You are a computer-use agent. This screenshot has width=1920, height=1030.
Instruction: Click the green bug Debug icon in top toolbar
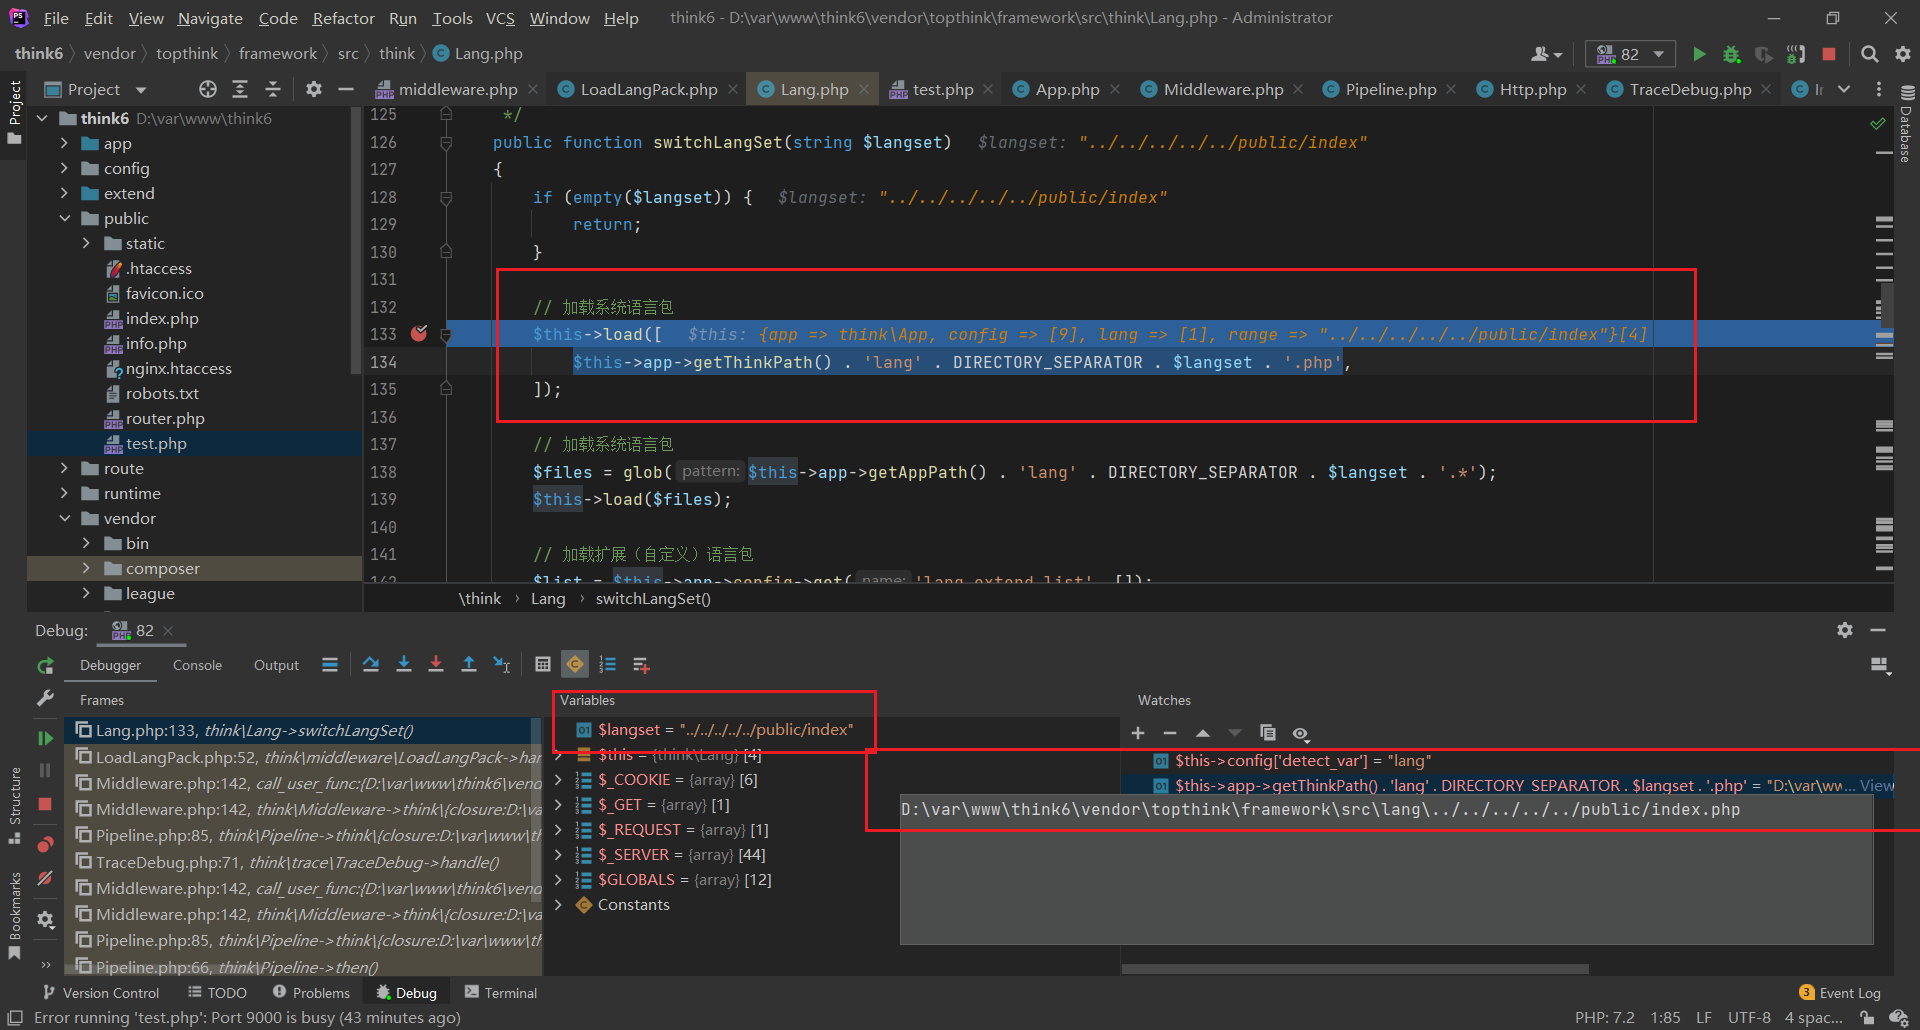coord(1732,54)
